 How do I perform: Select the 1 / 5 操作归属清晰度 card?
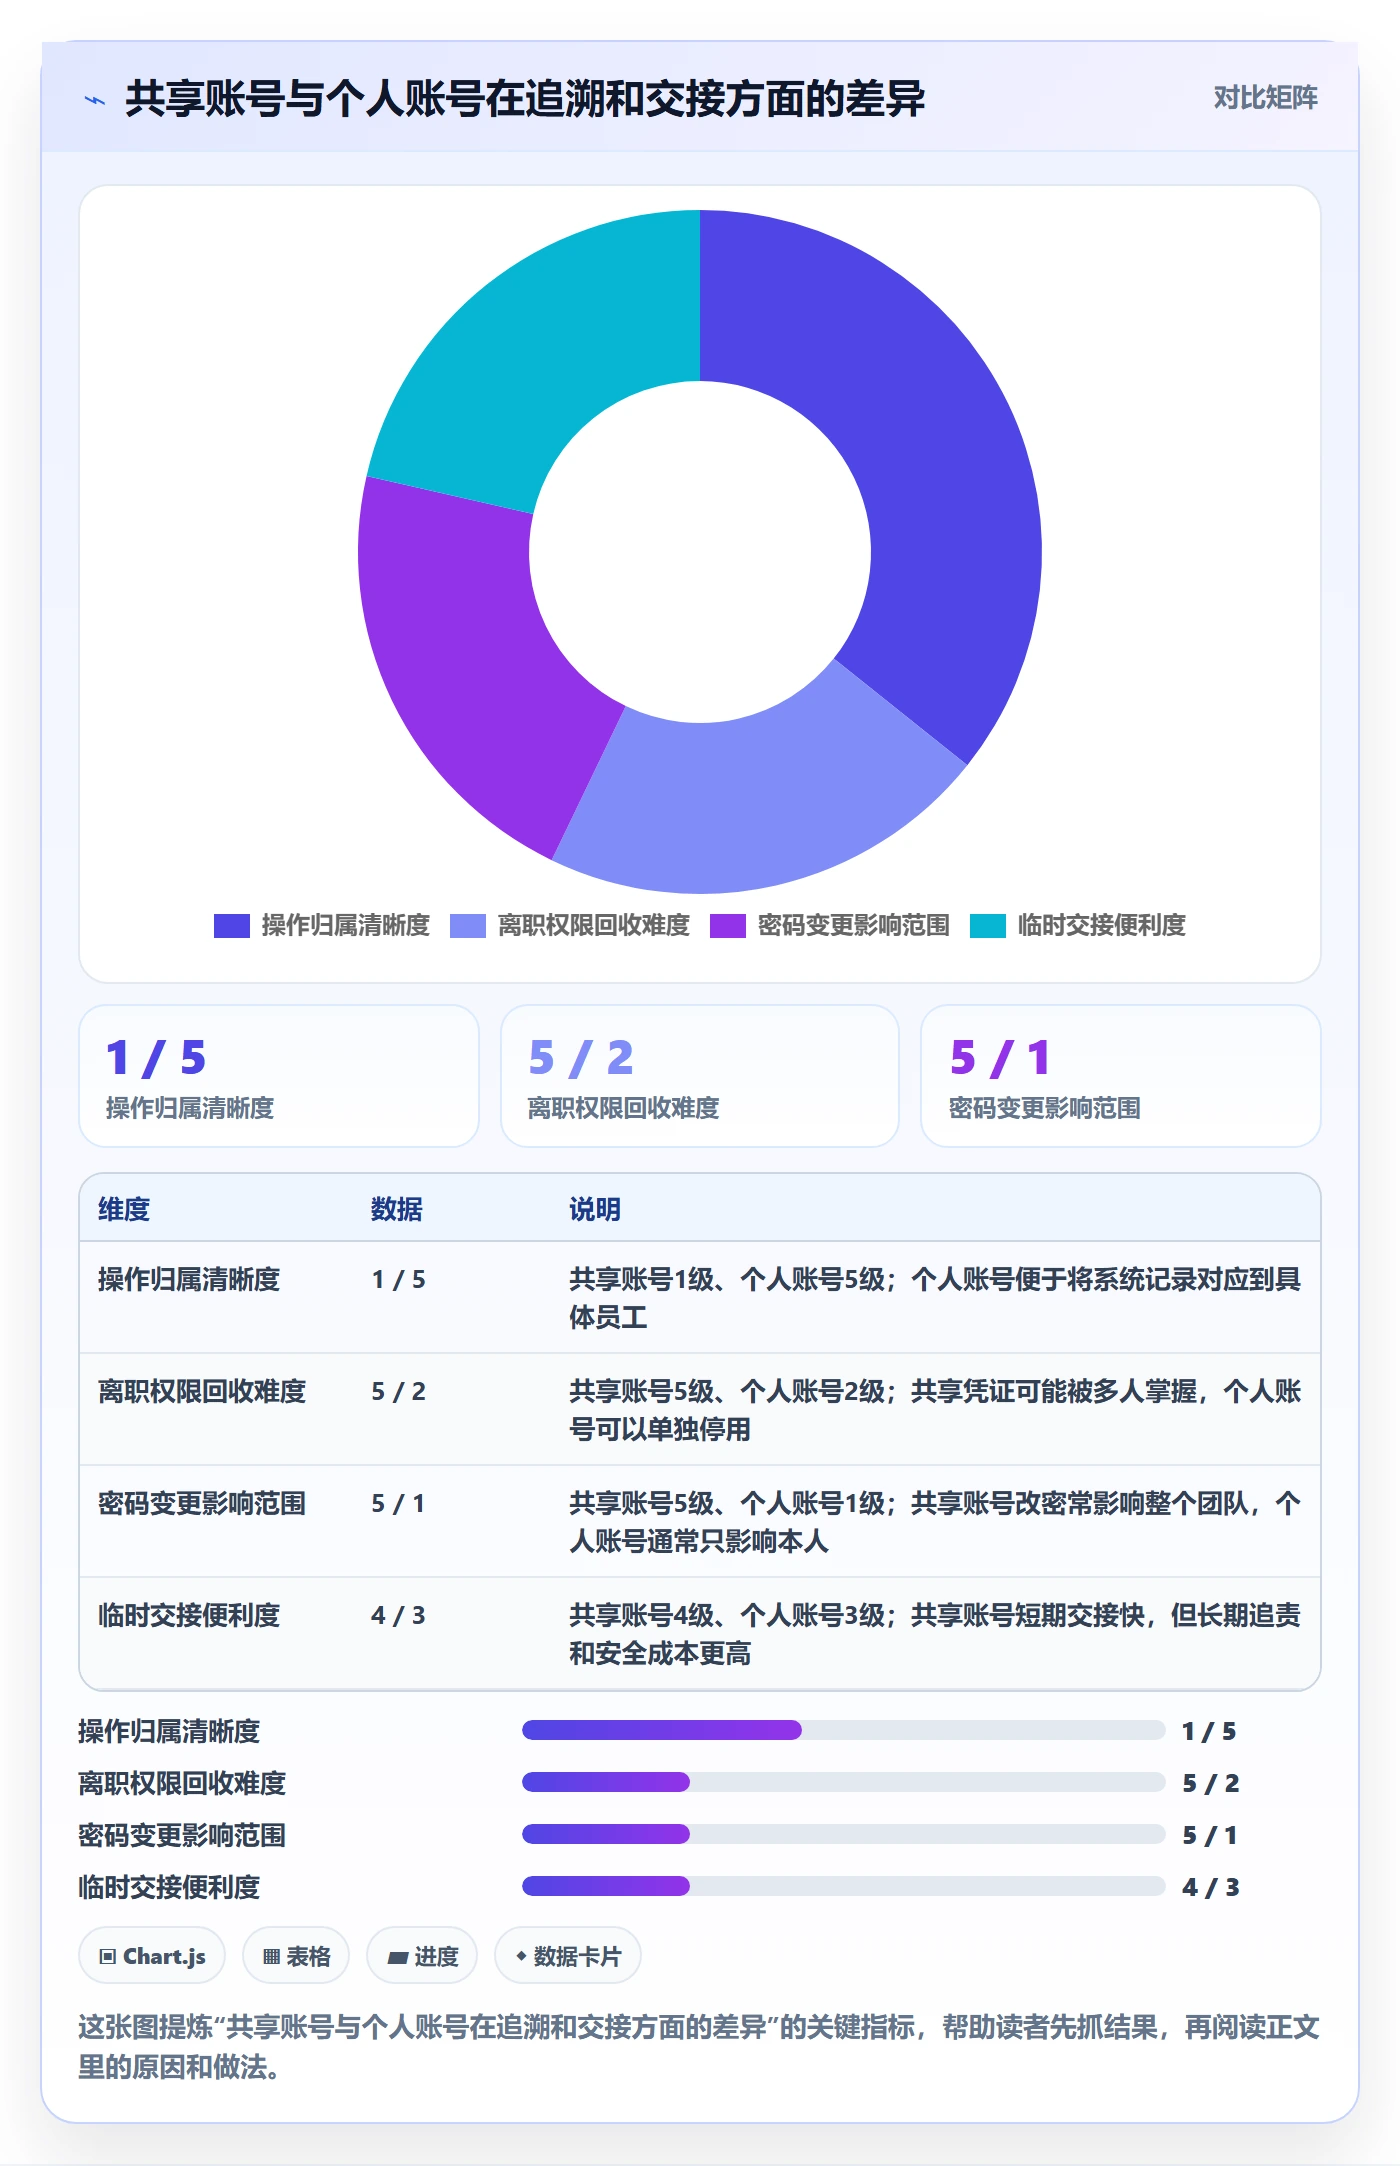279,1076
